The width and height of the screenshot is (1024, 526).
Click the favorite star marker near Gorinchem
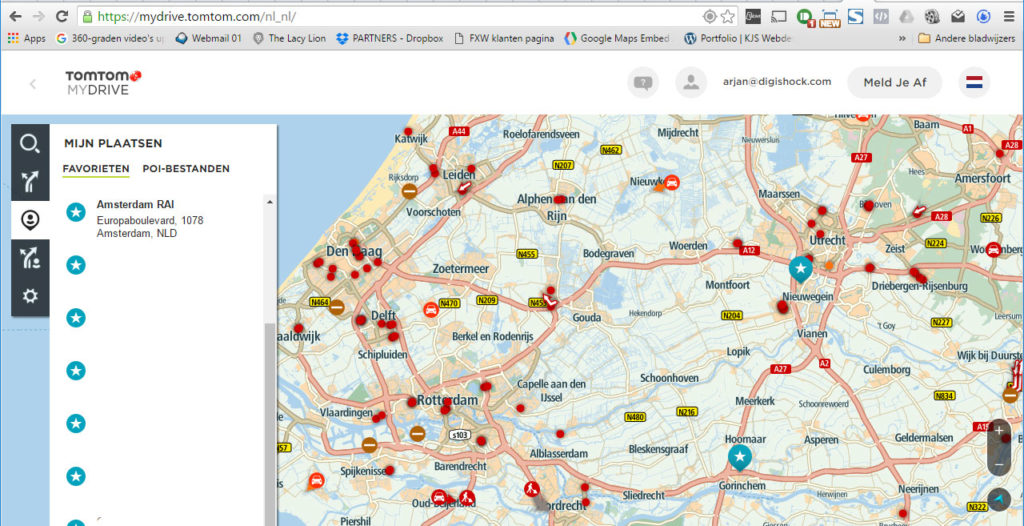click(740, 458)
